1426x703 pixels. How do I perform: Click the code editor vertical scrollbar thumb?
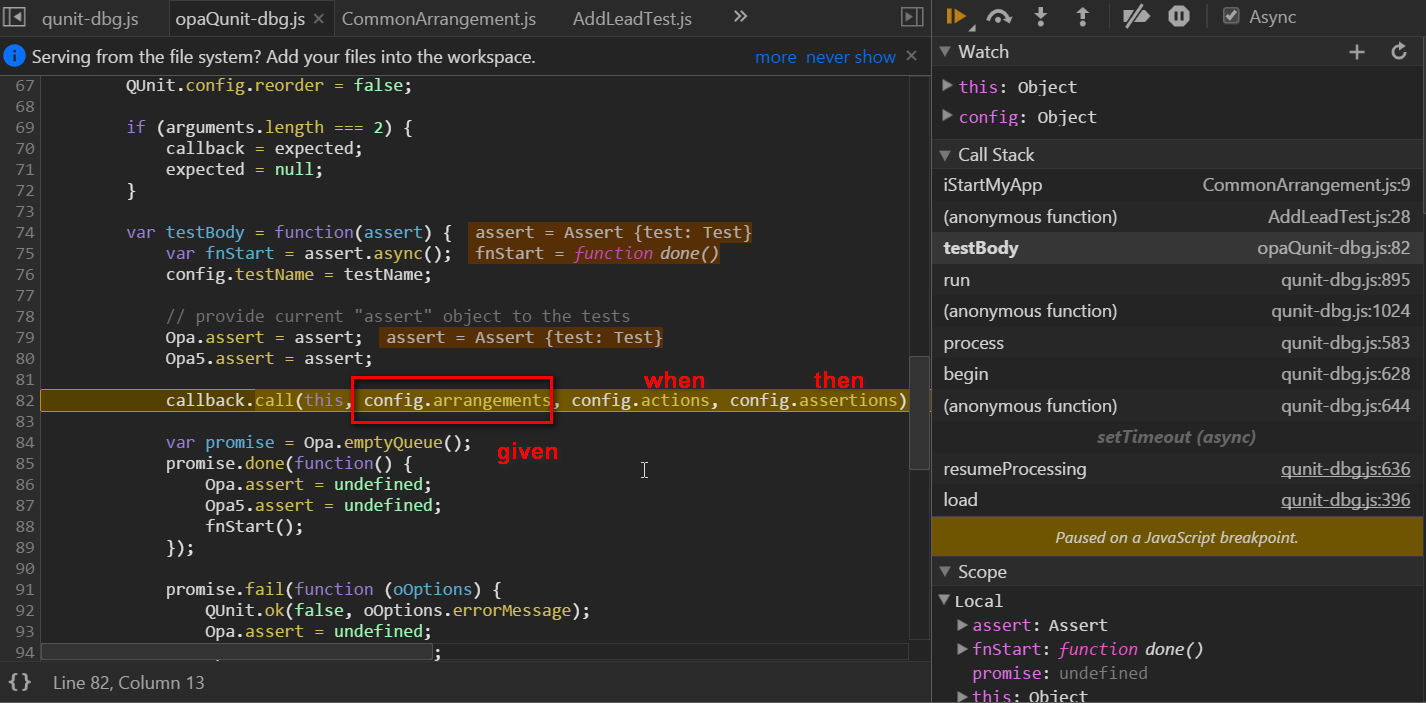tap(919, 413)
